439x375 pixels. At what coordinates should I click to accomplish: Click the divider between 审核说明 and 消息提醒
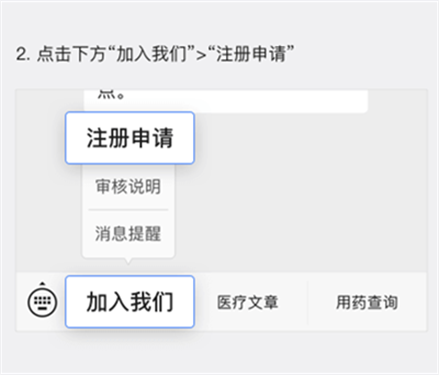tap(128, 210)
